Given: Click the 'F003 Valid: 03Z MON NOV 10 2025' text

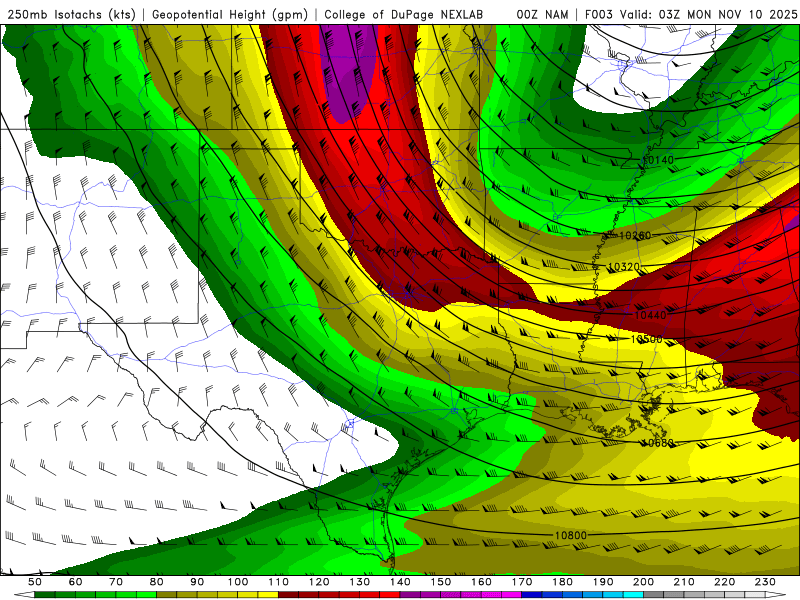Looking at the screenshot, I should (691, 14).
